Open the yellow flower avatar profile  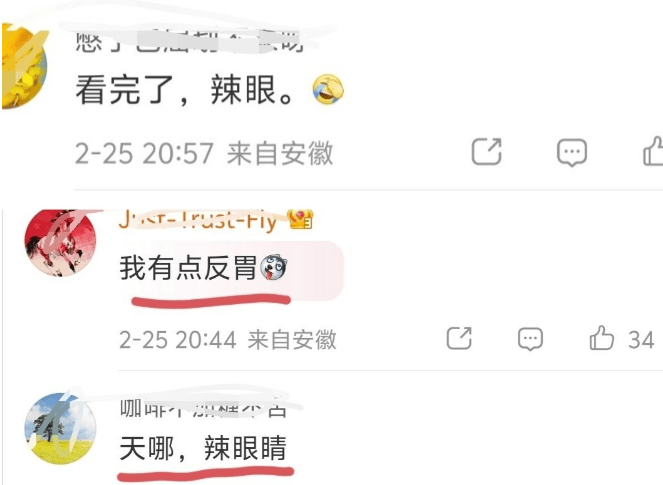click(x=24, y=66)
